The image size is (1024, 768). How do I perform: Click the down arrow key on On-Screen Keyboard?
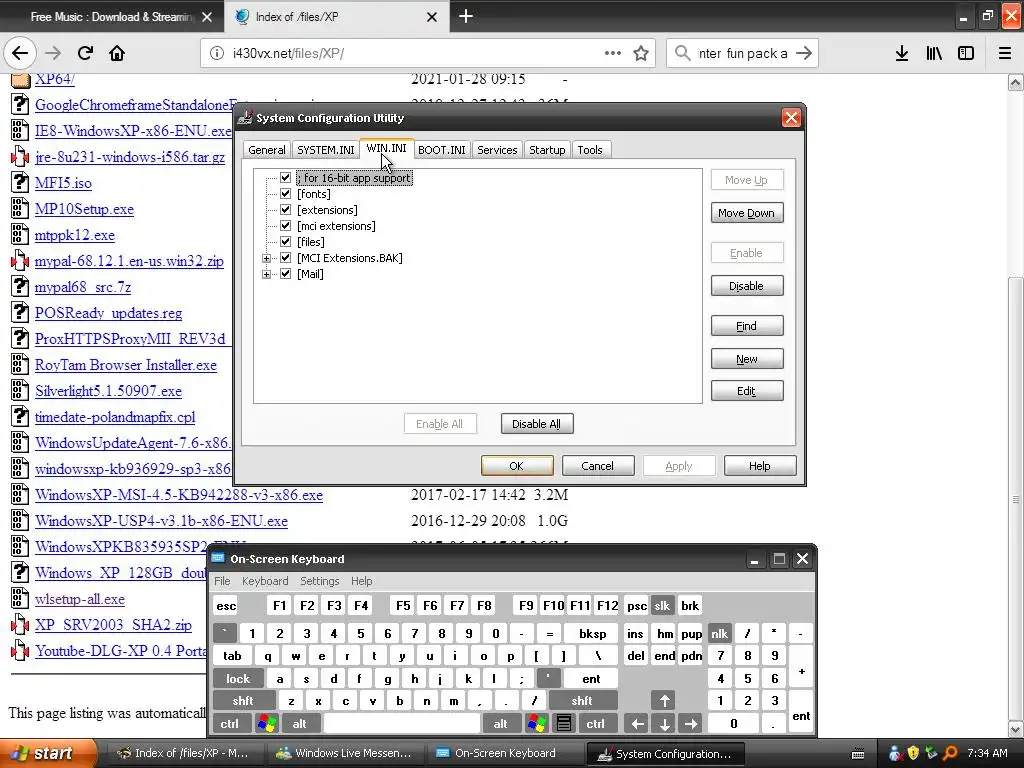click(x=664, y=724)
